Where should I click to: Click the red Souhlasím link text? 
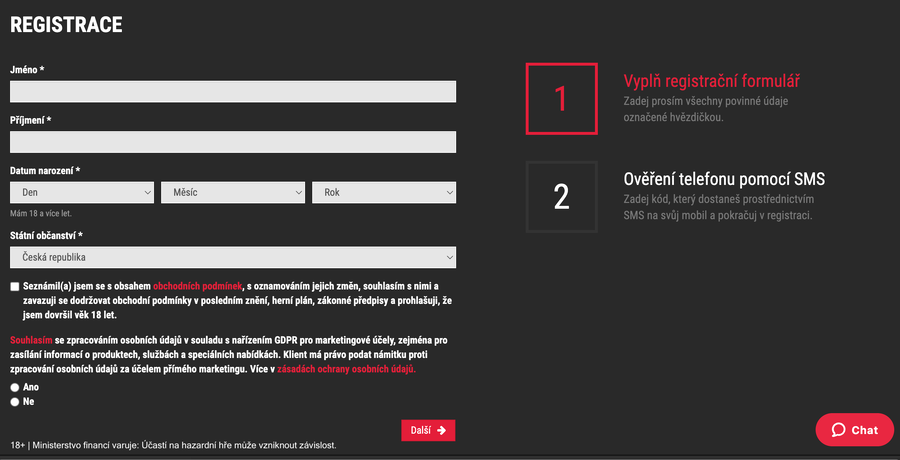tap(30, 341)
